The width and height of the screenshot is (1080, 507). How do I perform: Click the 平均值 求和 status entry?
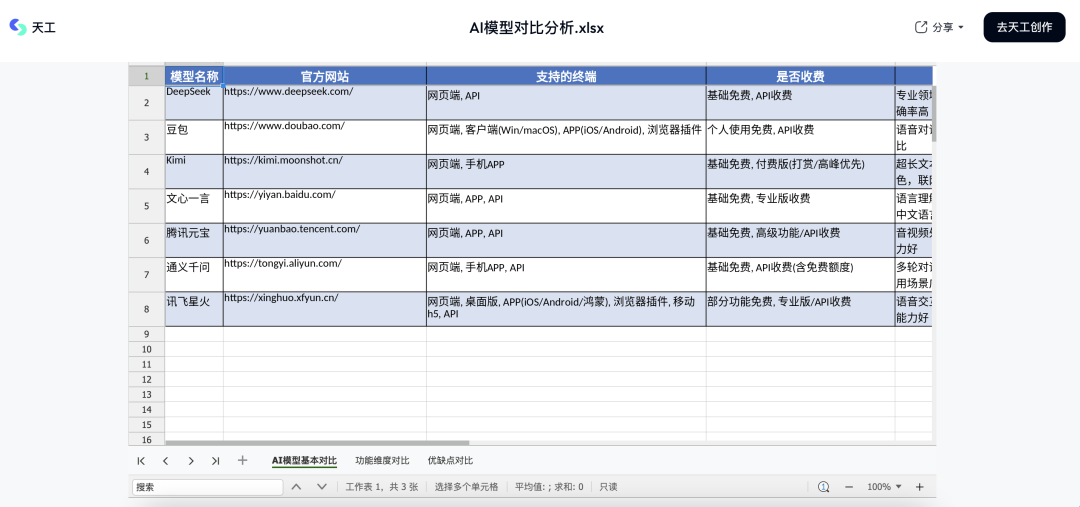(549, 487)
